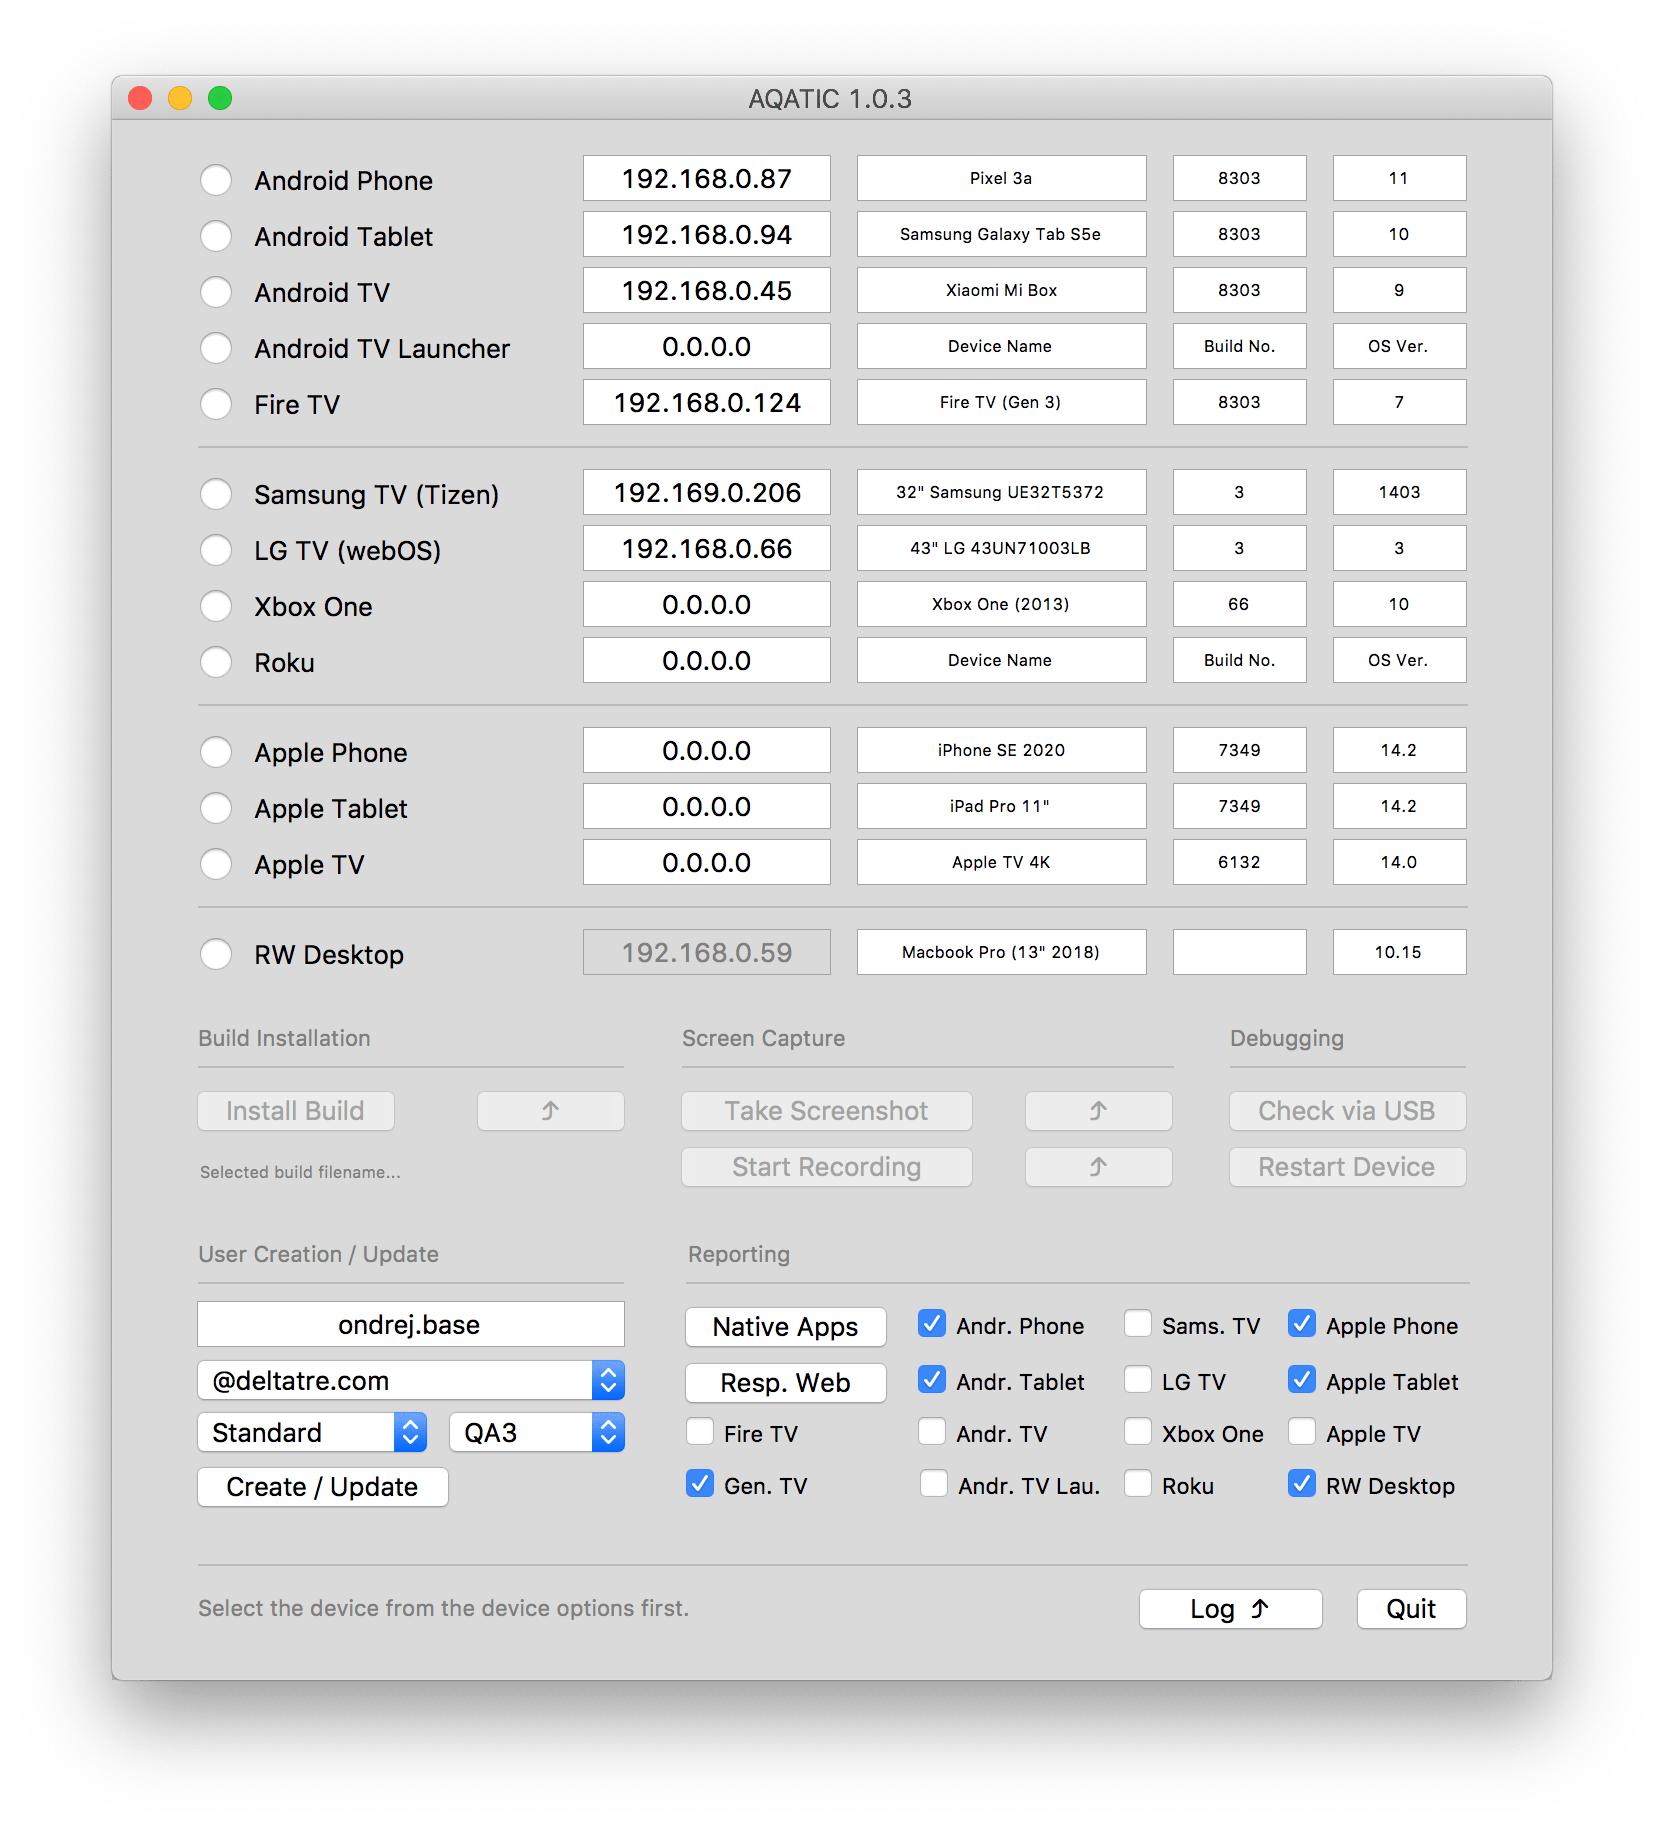Open the Log button with arrow
Viewport: 1664px width, 1828px height.
[1230, 1609]
